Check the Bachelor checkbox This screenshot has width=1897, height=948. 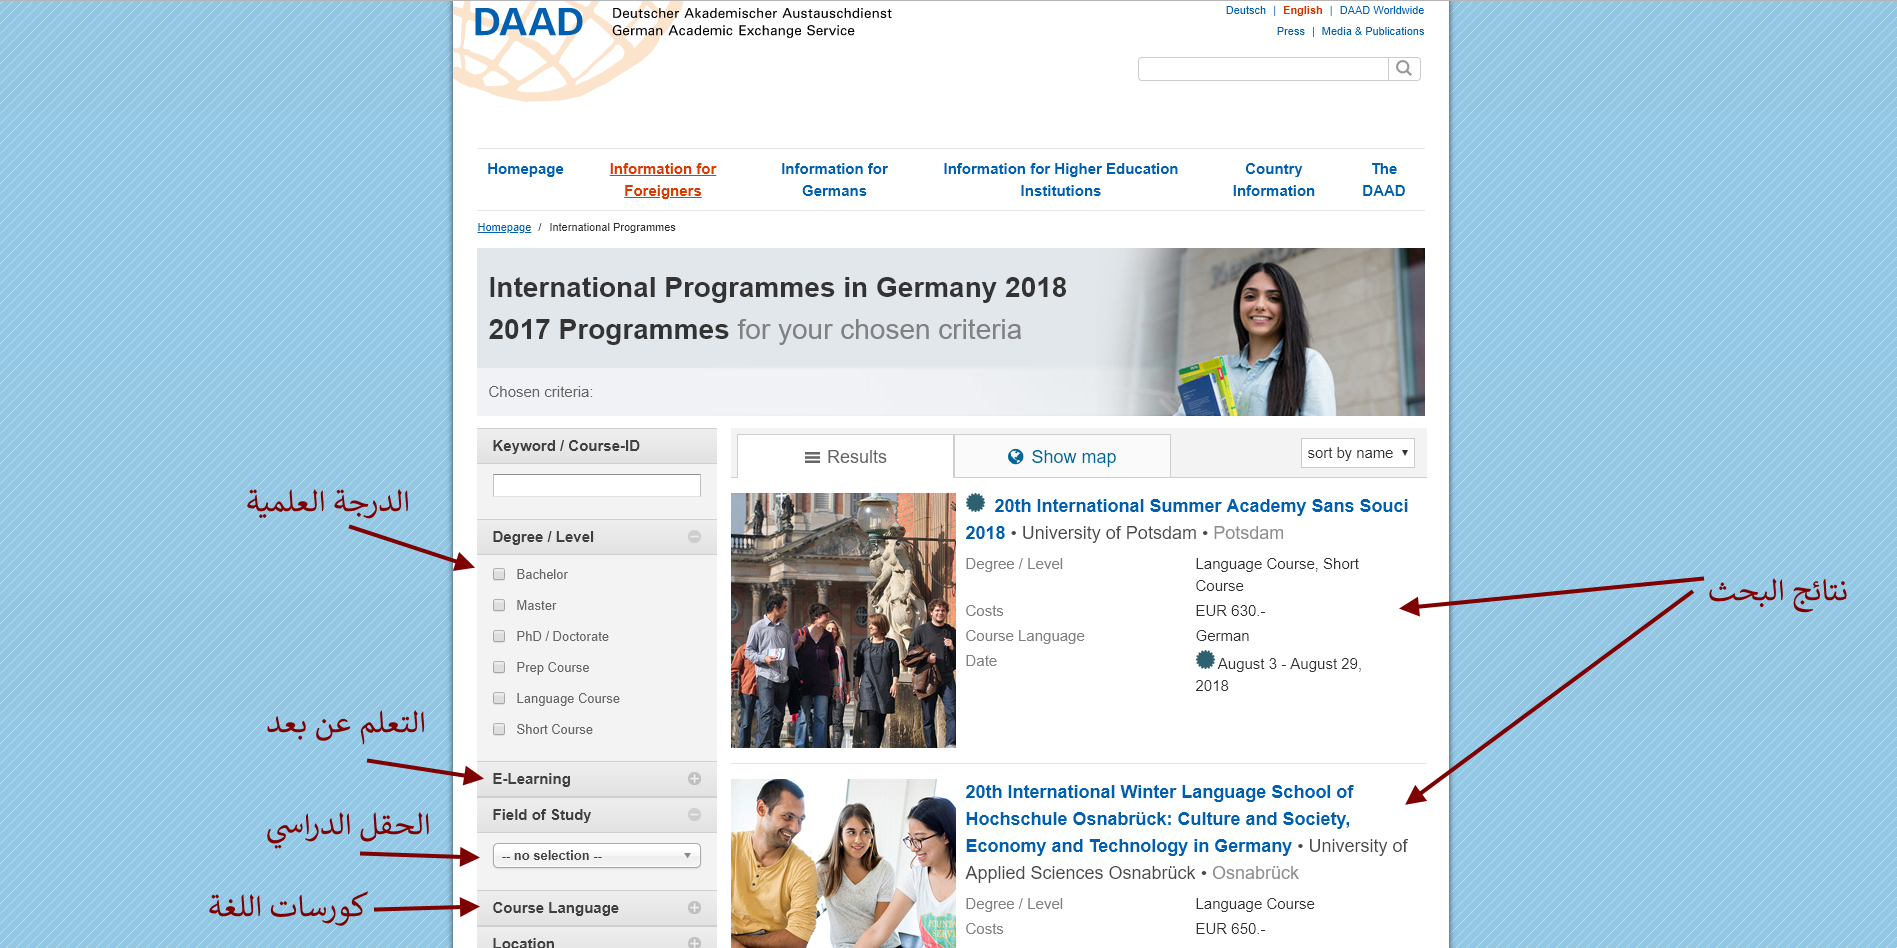pyautogui.click(x=499, y=574)
